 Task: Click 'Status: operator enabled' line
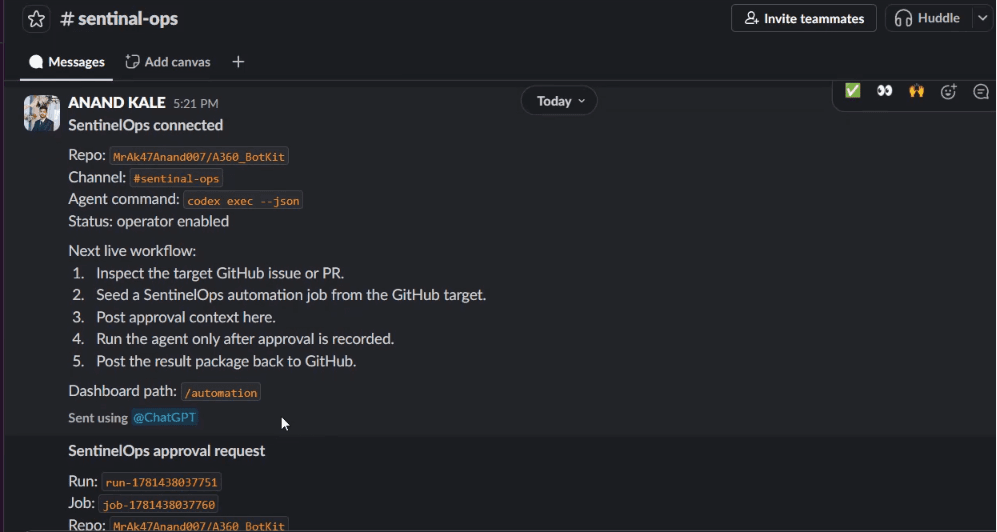[149, 221]
